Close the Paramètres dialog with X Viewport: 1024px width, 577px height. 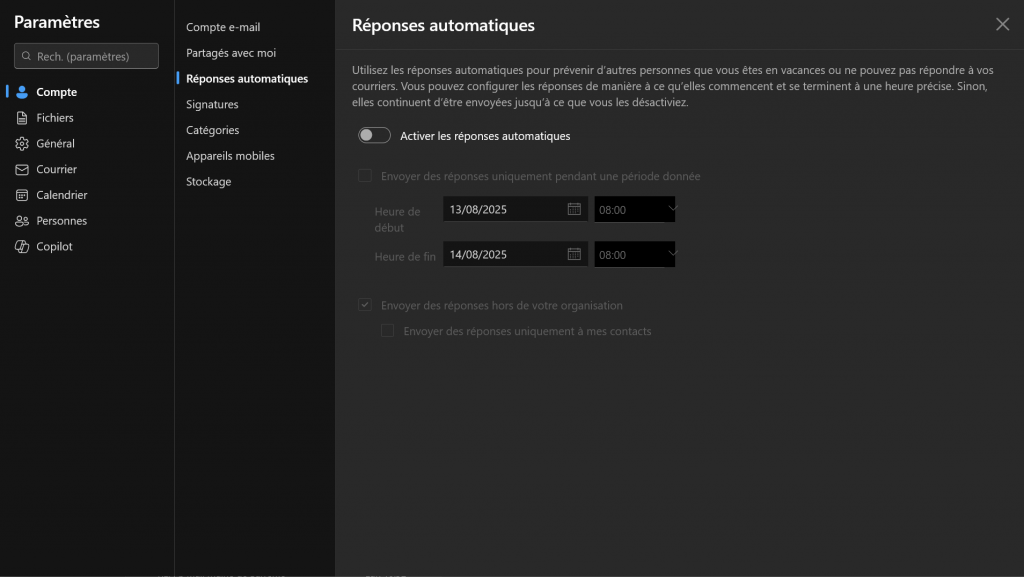click(1002, 25)
